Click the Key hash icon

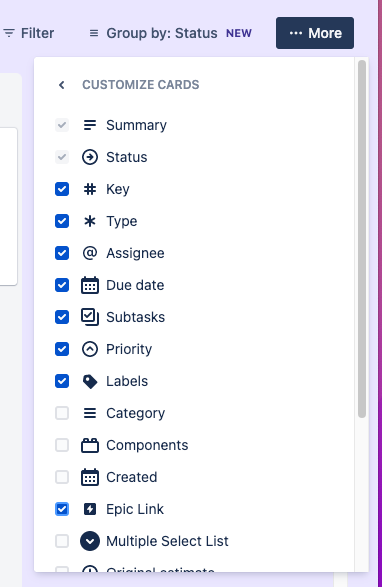click(90, 189)
